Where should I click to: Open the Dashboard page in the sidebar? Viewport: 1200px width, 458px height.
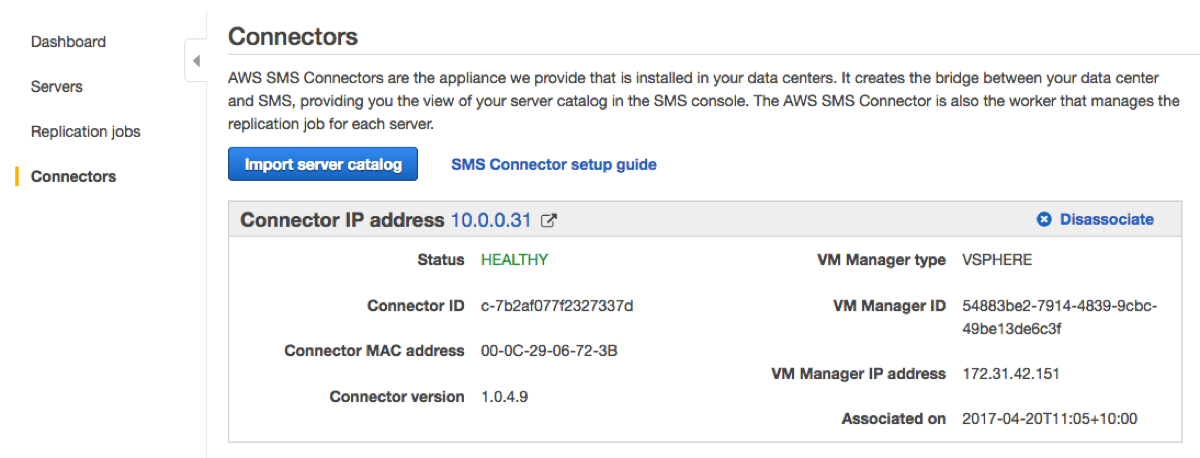point(68,42)
